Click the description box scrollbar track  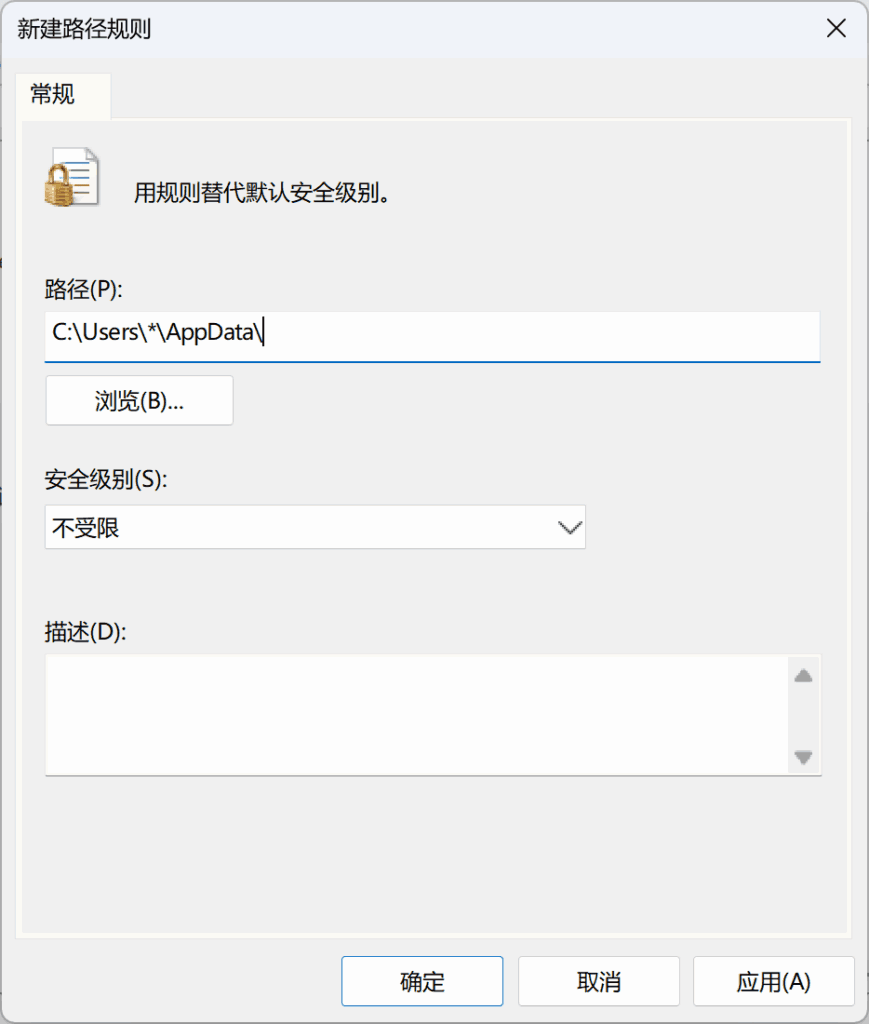(803, 716)
